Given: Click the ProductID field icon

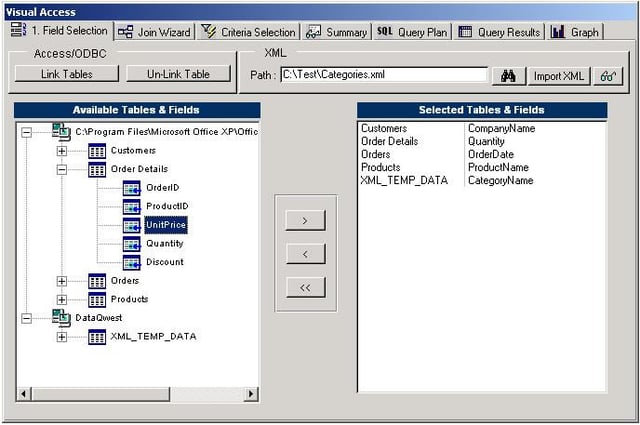Looking at the screenshot, I should pos(131,207).
